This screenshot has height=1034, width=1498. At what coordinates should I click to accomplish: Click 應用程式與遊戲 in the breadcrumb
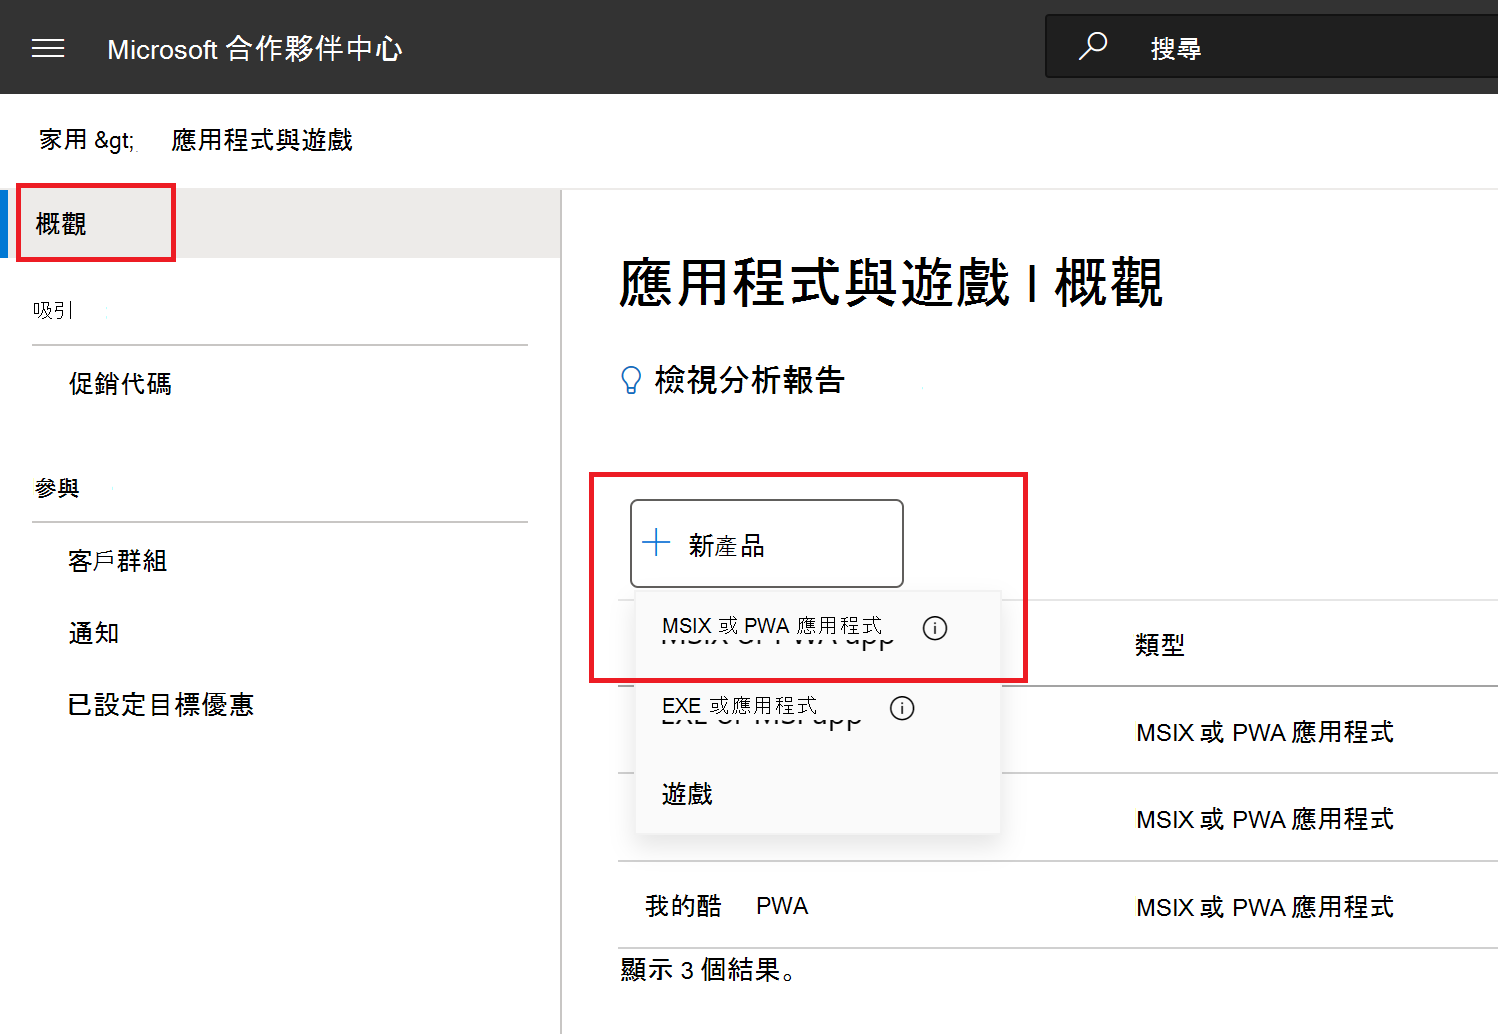[x=262, y=140]
